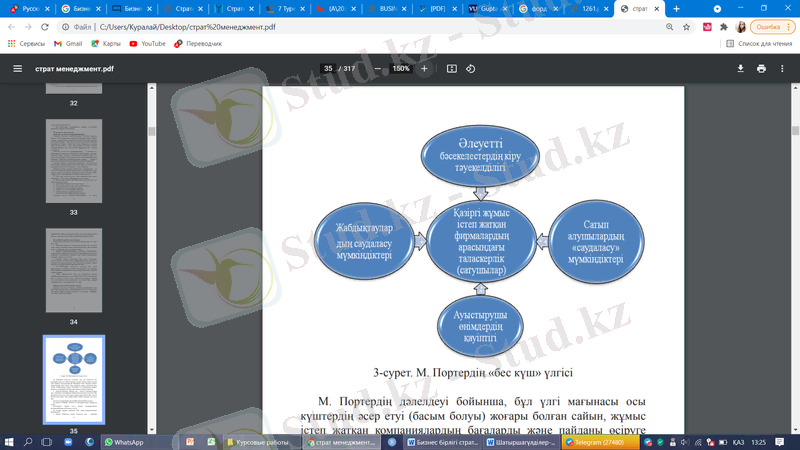800x450 pixels.
Task: Switch the КАЗ keyboard language indicator
Action: click(738, 442)
